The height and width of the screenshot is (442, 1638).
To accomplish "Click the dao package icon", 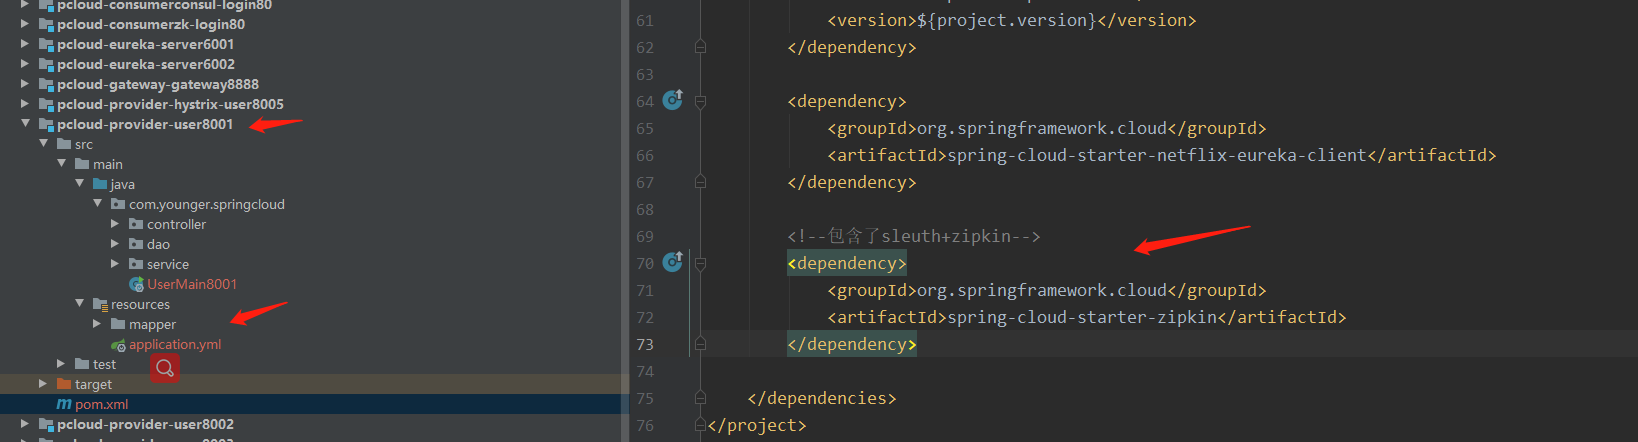I will (x=136, y=244).
